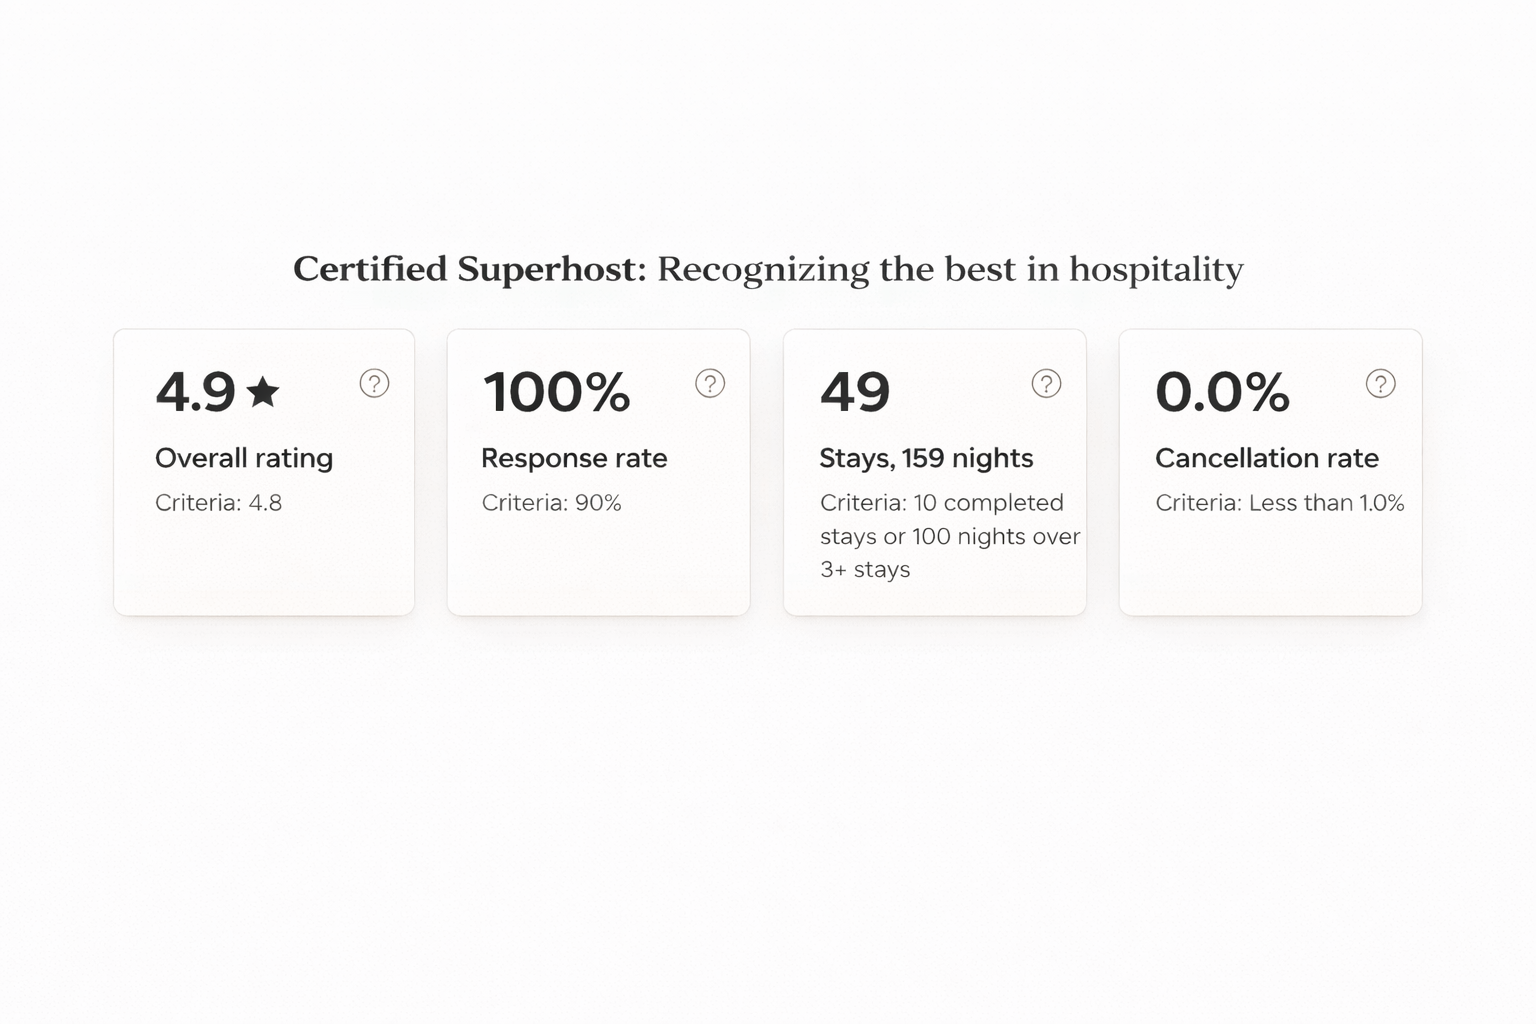
Task: Click the Response rate label
Action: pyautogui.click(x=574, y=458)
